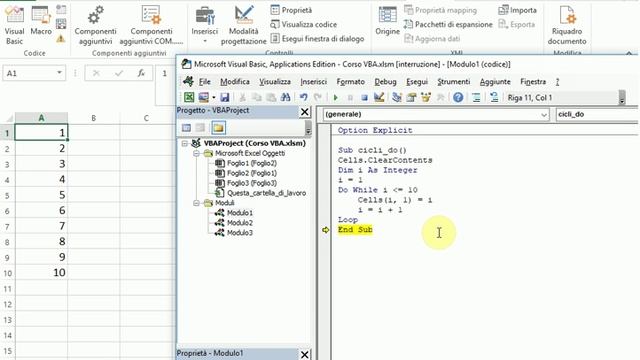
Task: Click the Break pause icon in VBE toolbar
Action: tap(350, 98)
